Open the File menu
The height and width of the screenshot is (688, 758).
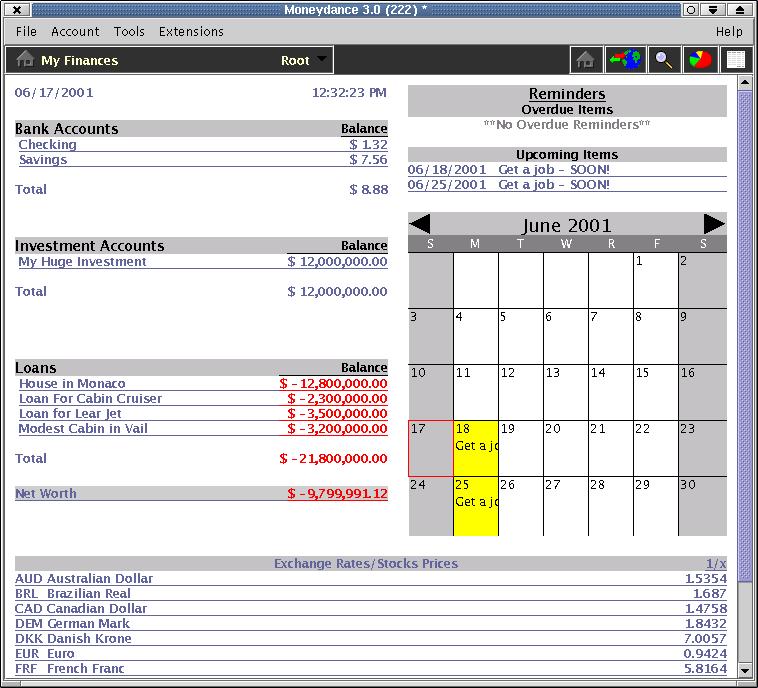pos(26,31)
